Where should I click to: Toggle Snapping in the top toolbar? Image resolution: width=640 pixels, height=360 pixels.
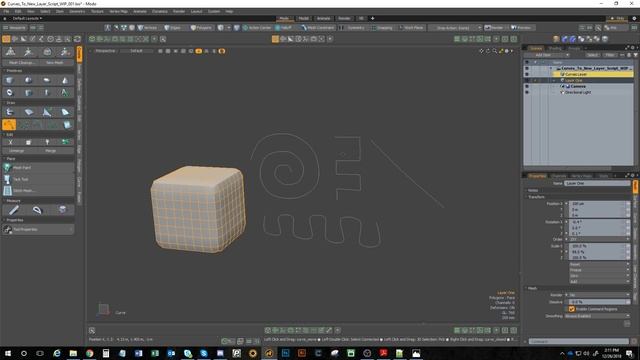coord(382,28)
